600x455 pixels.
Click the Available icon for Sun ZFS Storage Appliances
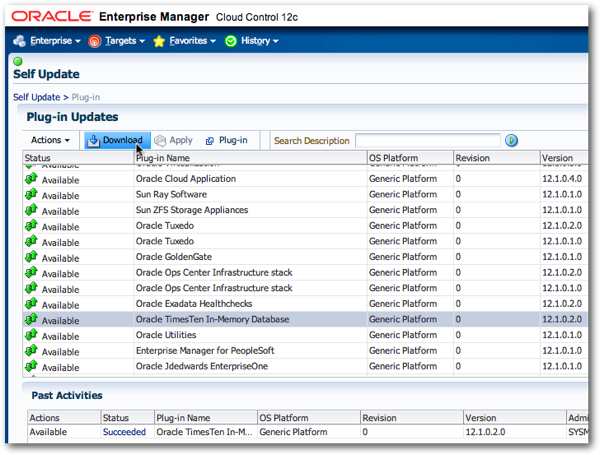tap(31, 210)
